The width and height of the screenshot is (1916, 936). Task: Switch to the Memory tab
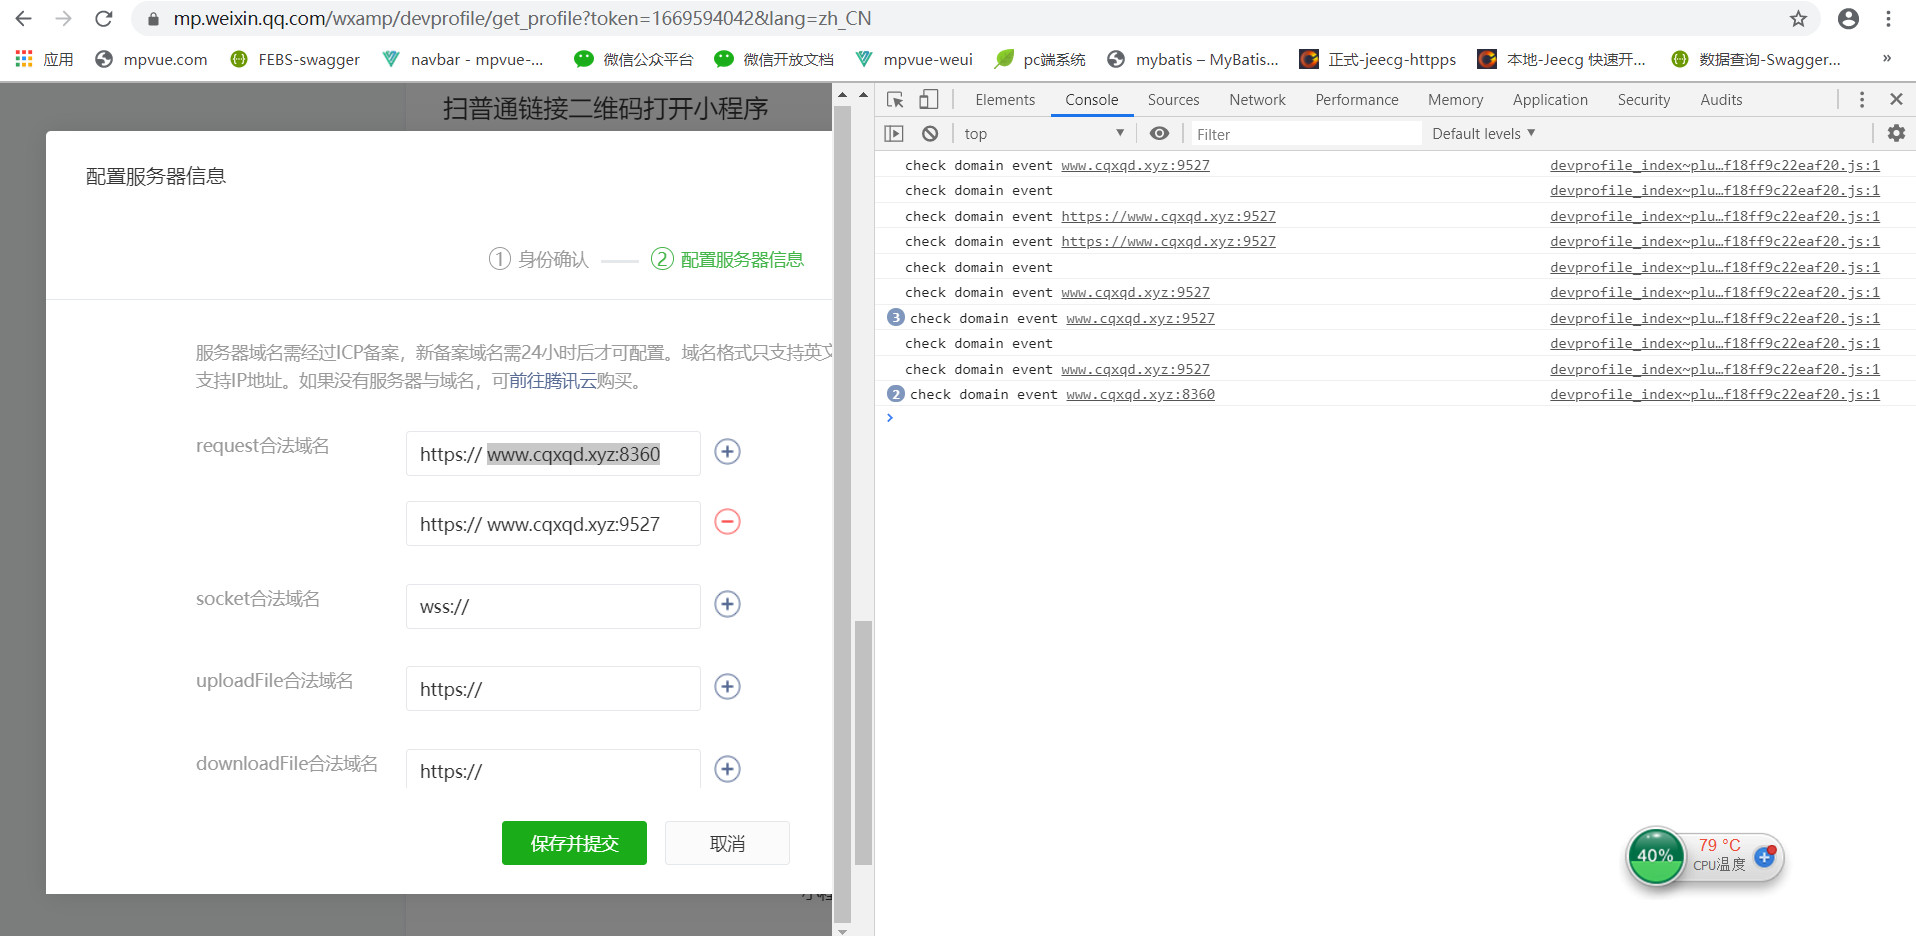1455,100
